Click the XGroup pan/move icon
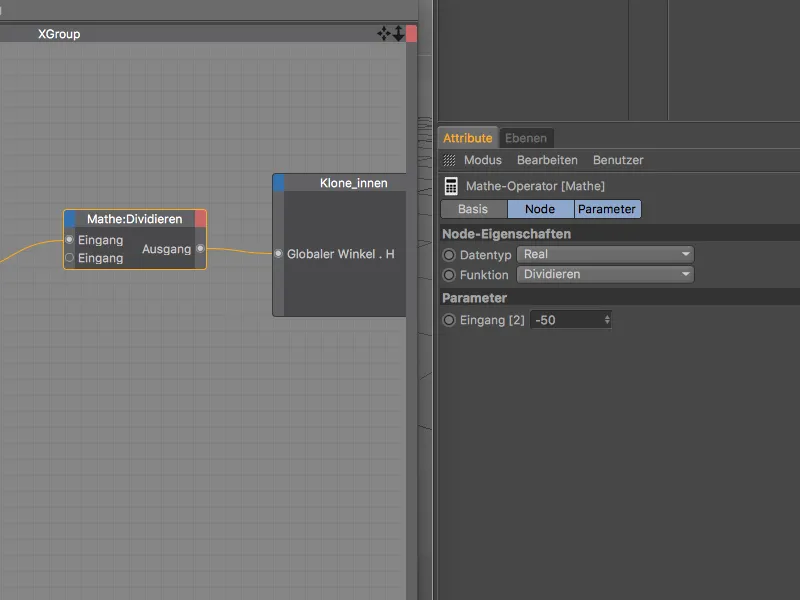800x600 pixels. coord(384,34)
